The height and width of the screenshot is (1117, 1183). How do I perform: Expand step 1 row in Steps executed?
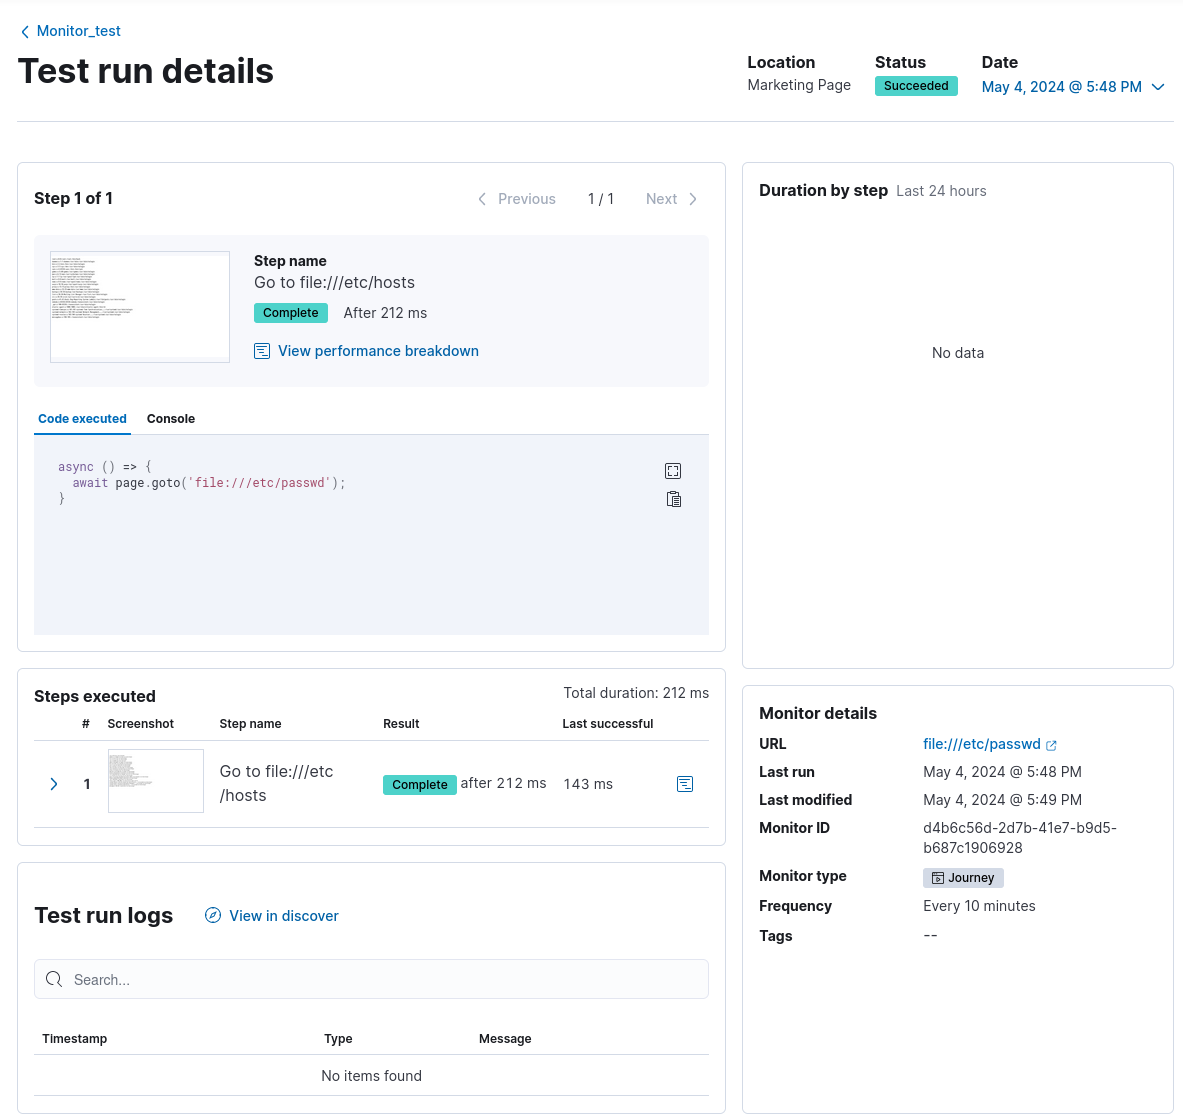(x=54, y=784)
